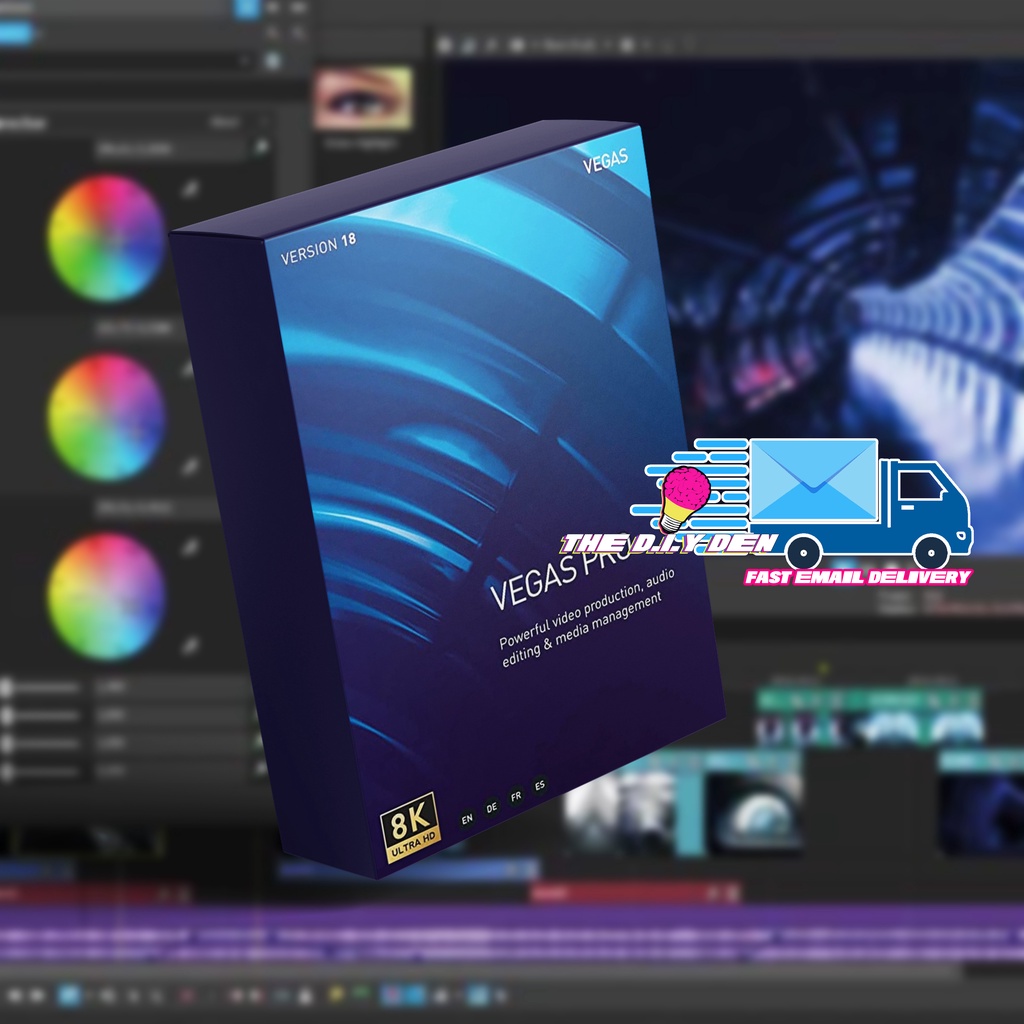This screenshot has width=1024, height=1024.
Task: Click the eyedropper beside the bottom color wheel
Action: [188, 547]
